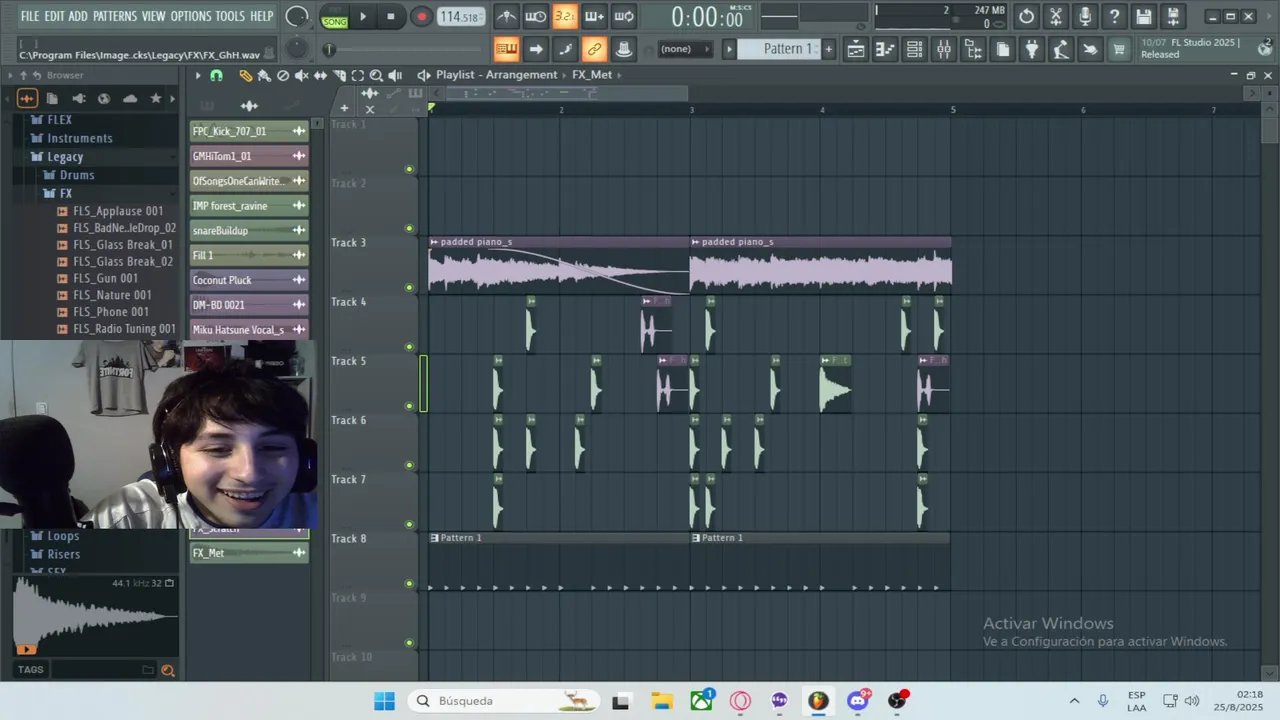Expand the Loops folder in browser
Viewport: 1280px width, 720px height.
55,536
